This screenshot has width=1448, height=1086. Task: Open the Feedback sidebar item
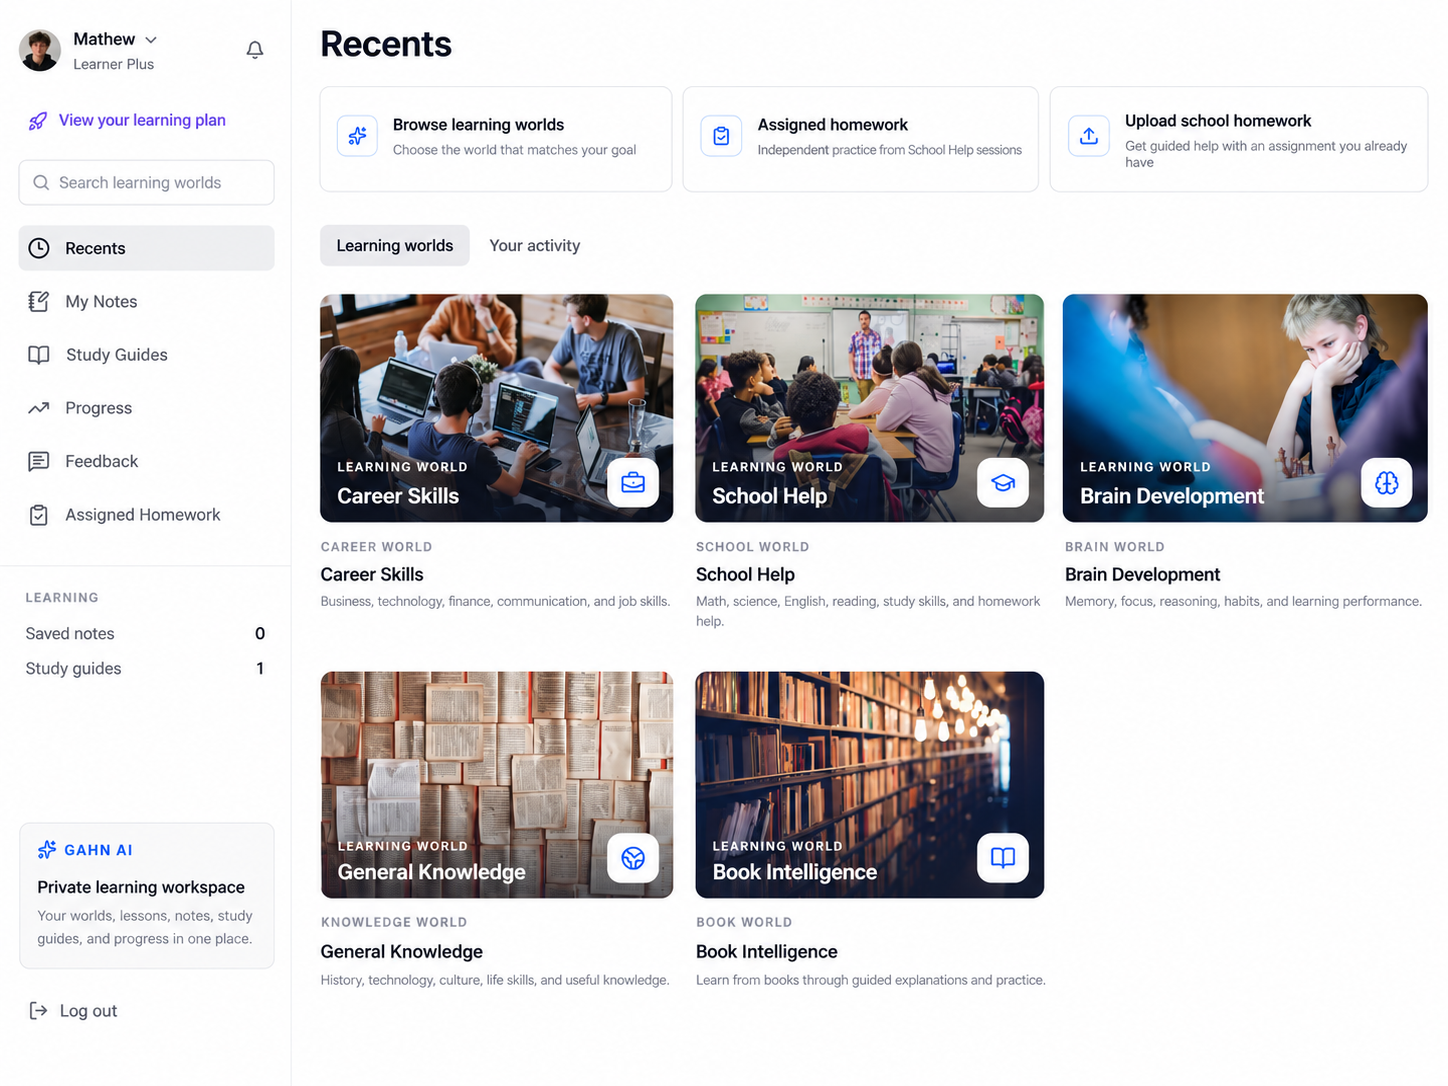point(147,461)
